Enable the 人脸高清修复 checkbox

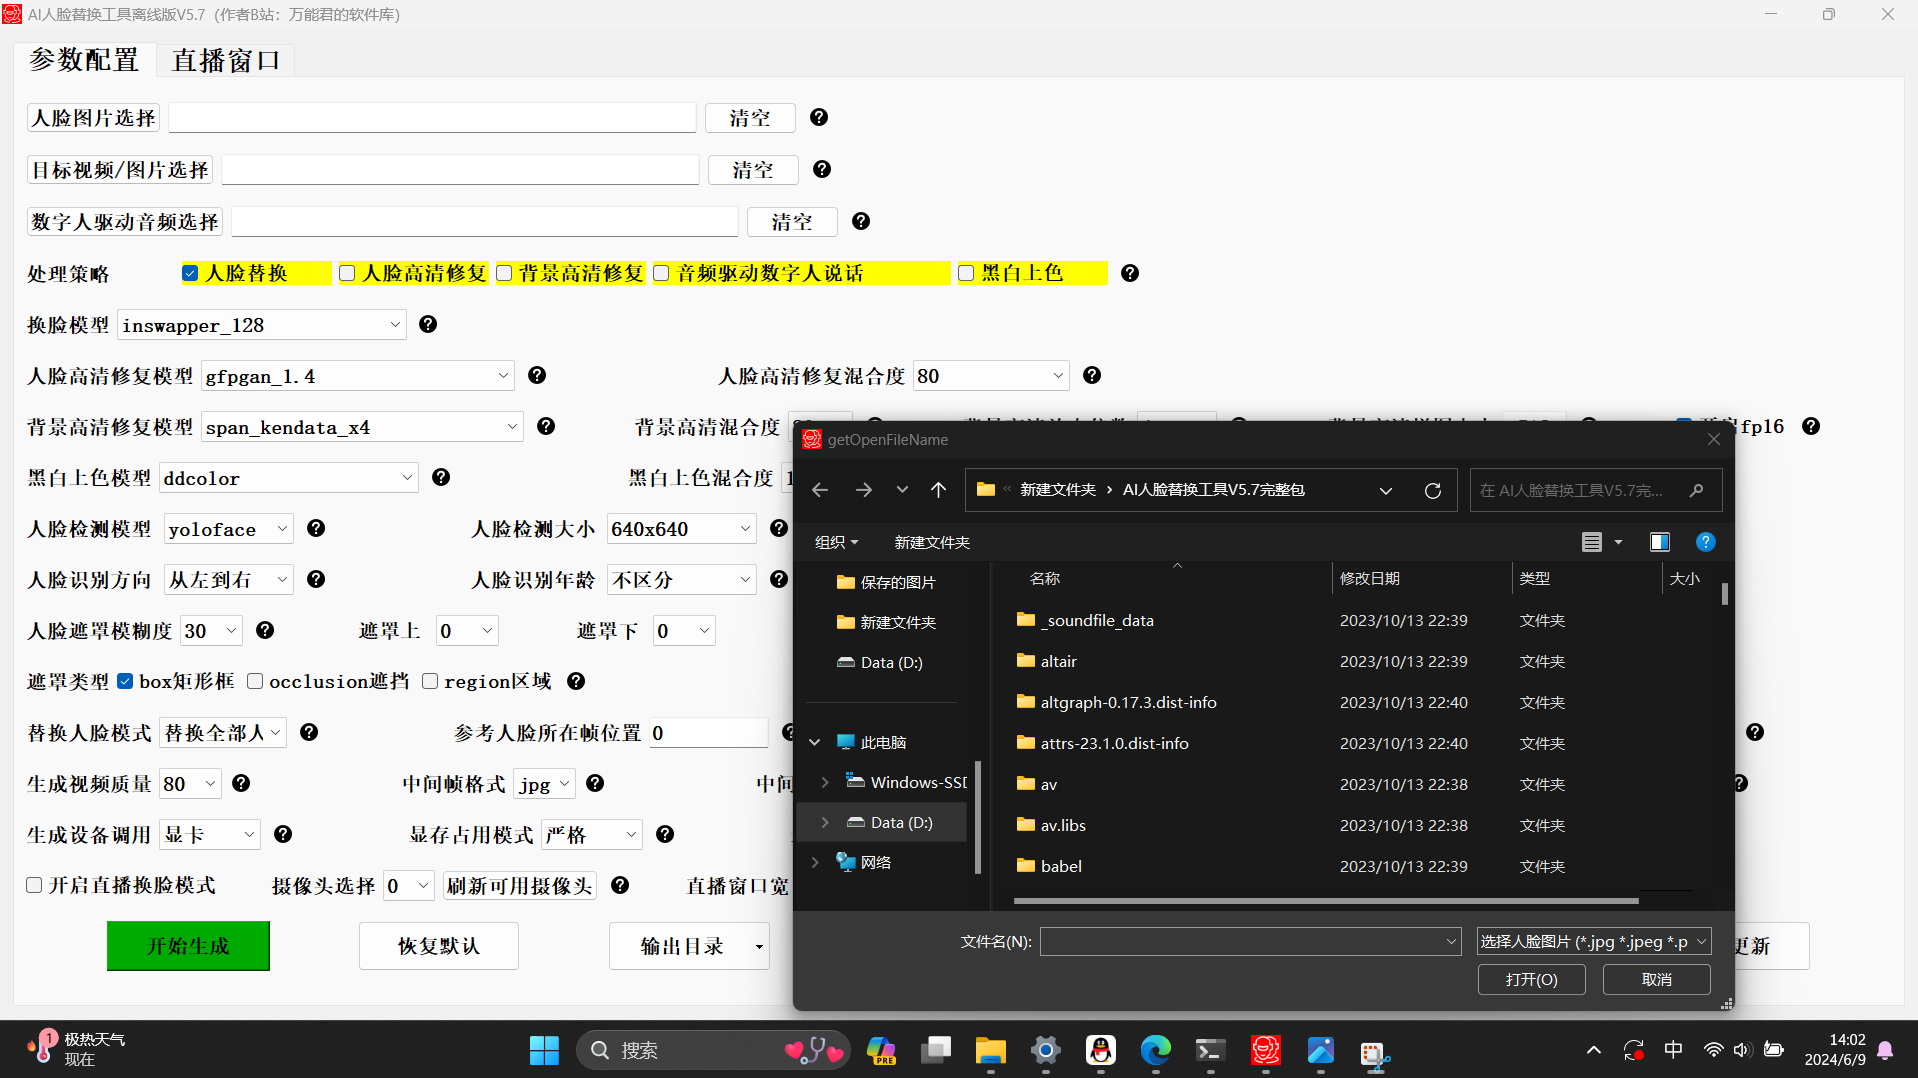pos(348,274)
